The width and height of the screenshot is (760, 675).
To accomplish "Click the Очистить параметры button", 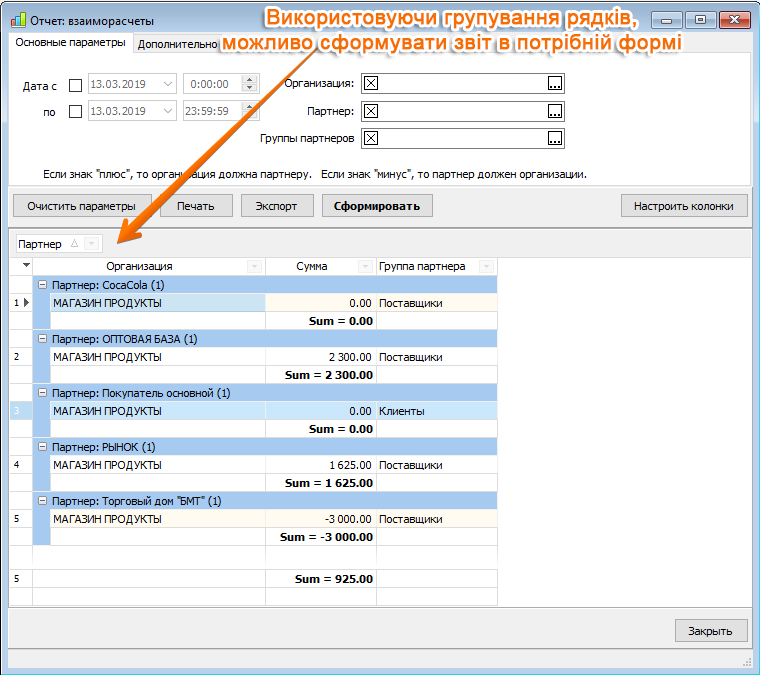I will [x=81, y=206].
